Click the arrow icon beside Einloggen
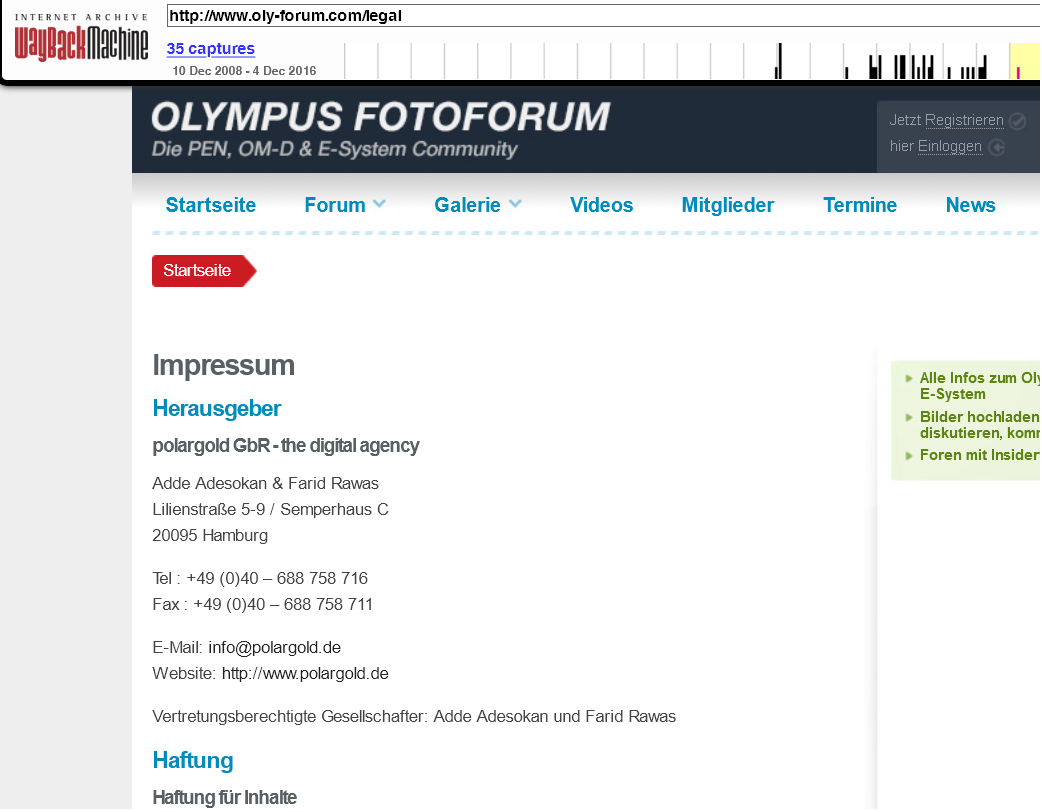Image resolution: width=1042 pixels, height=812 pixels. [x=996, y=147]
